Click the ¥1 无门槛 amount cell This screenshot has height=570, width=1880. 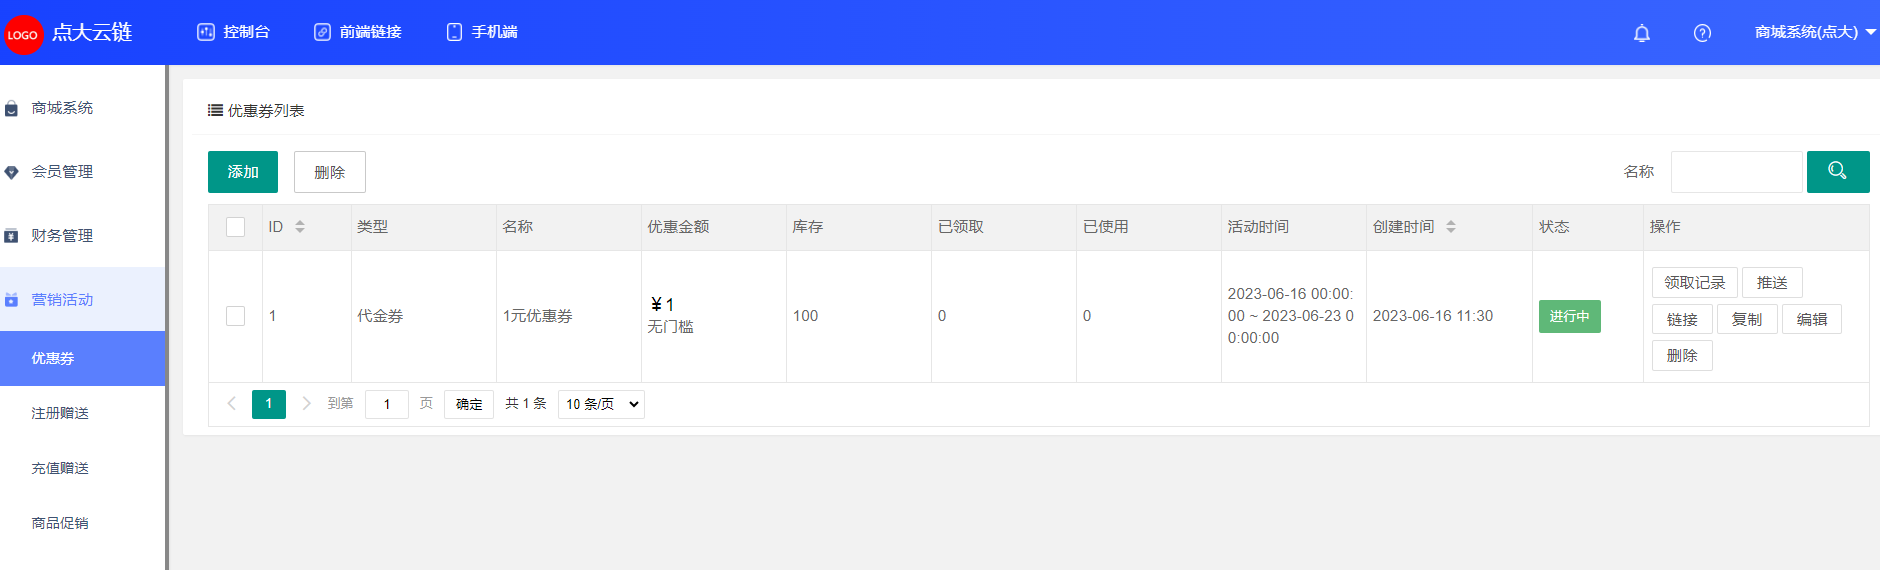(x=714, y=316)
